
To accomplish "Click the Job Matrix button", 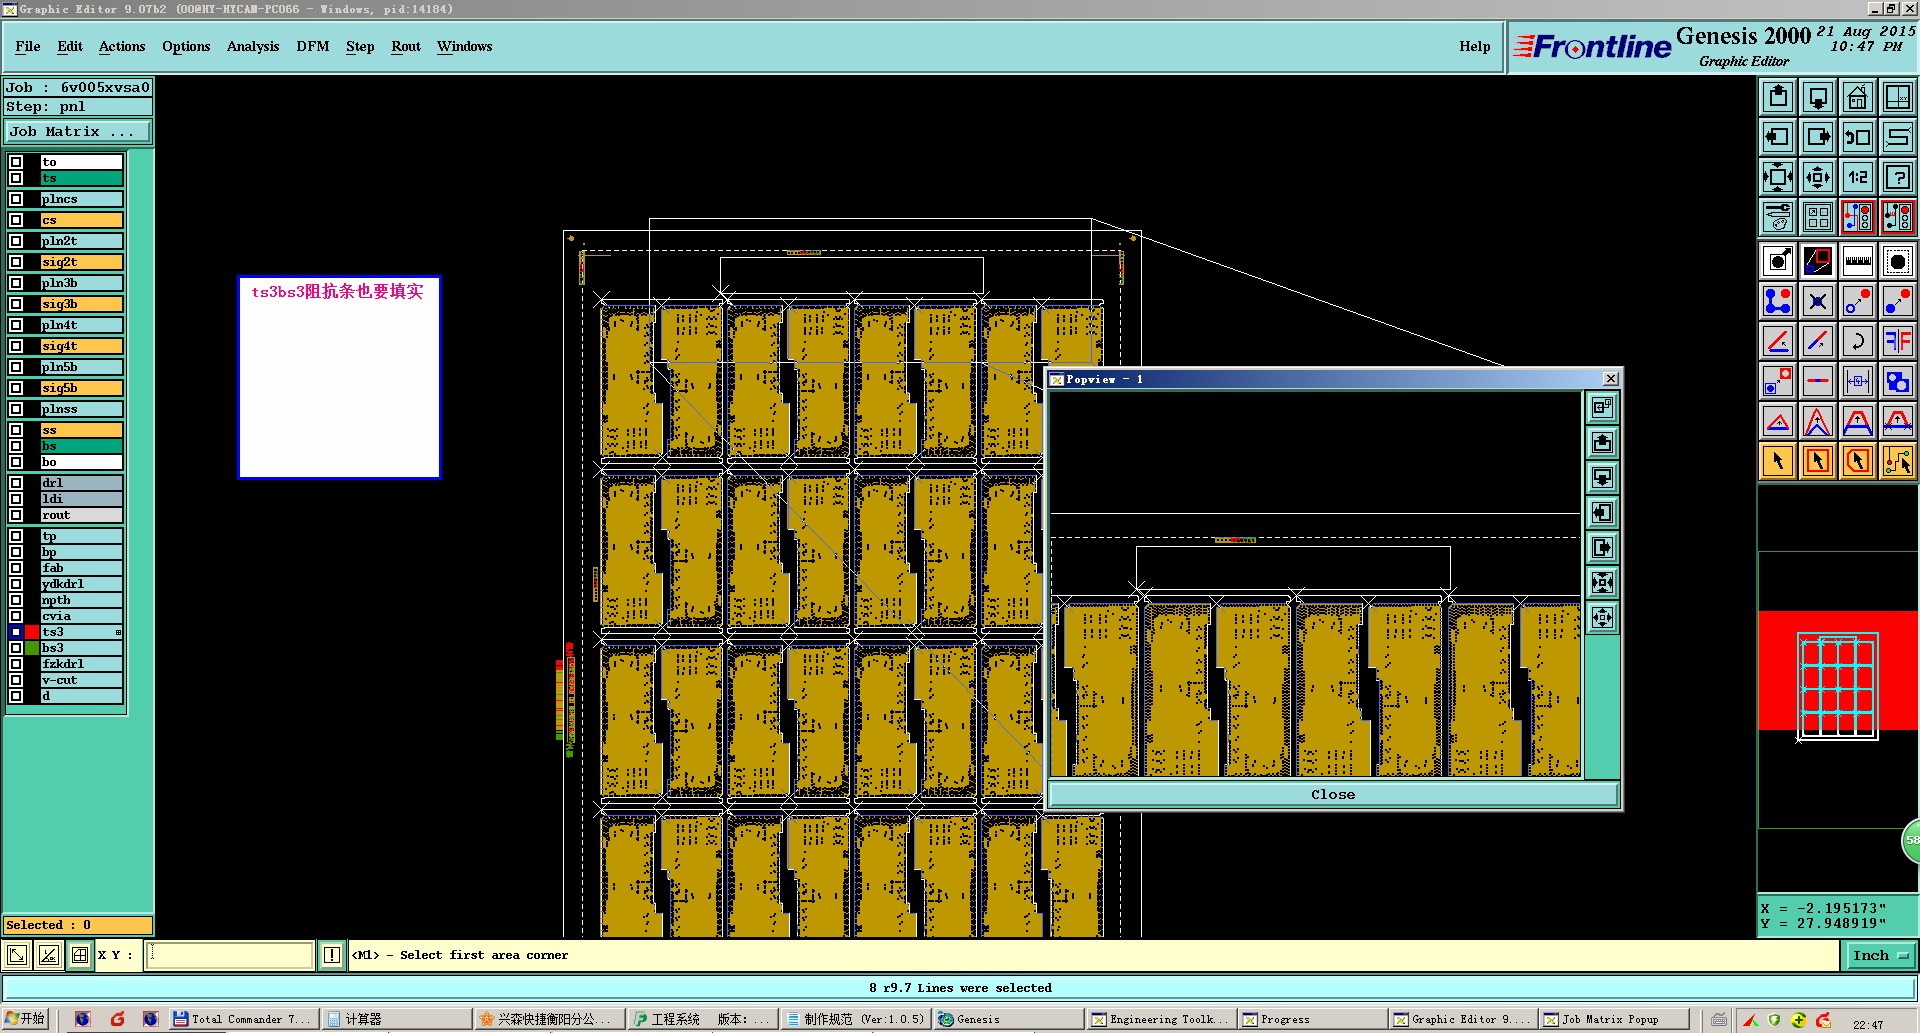I will (78, 132).
